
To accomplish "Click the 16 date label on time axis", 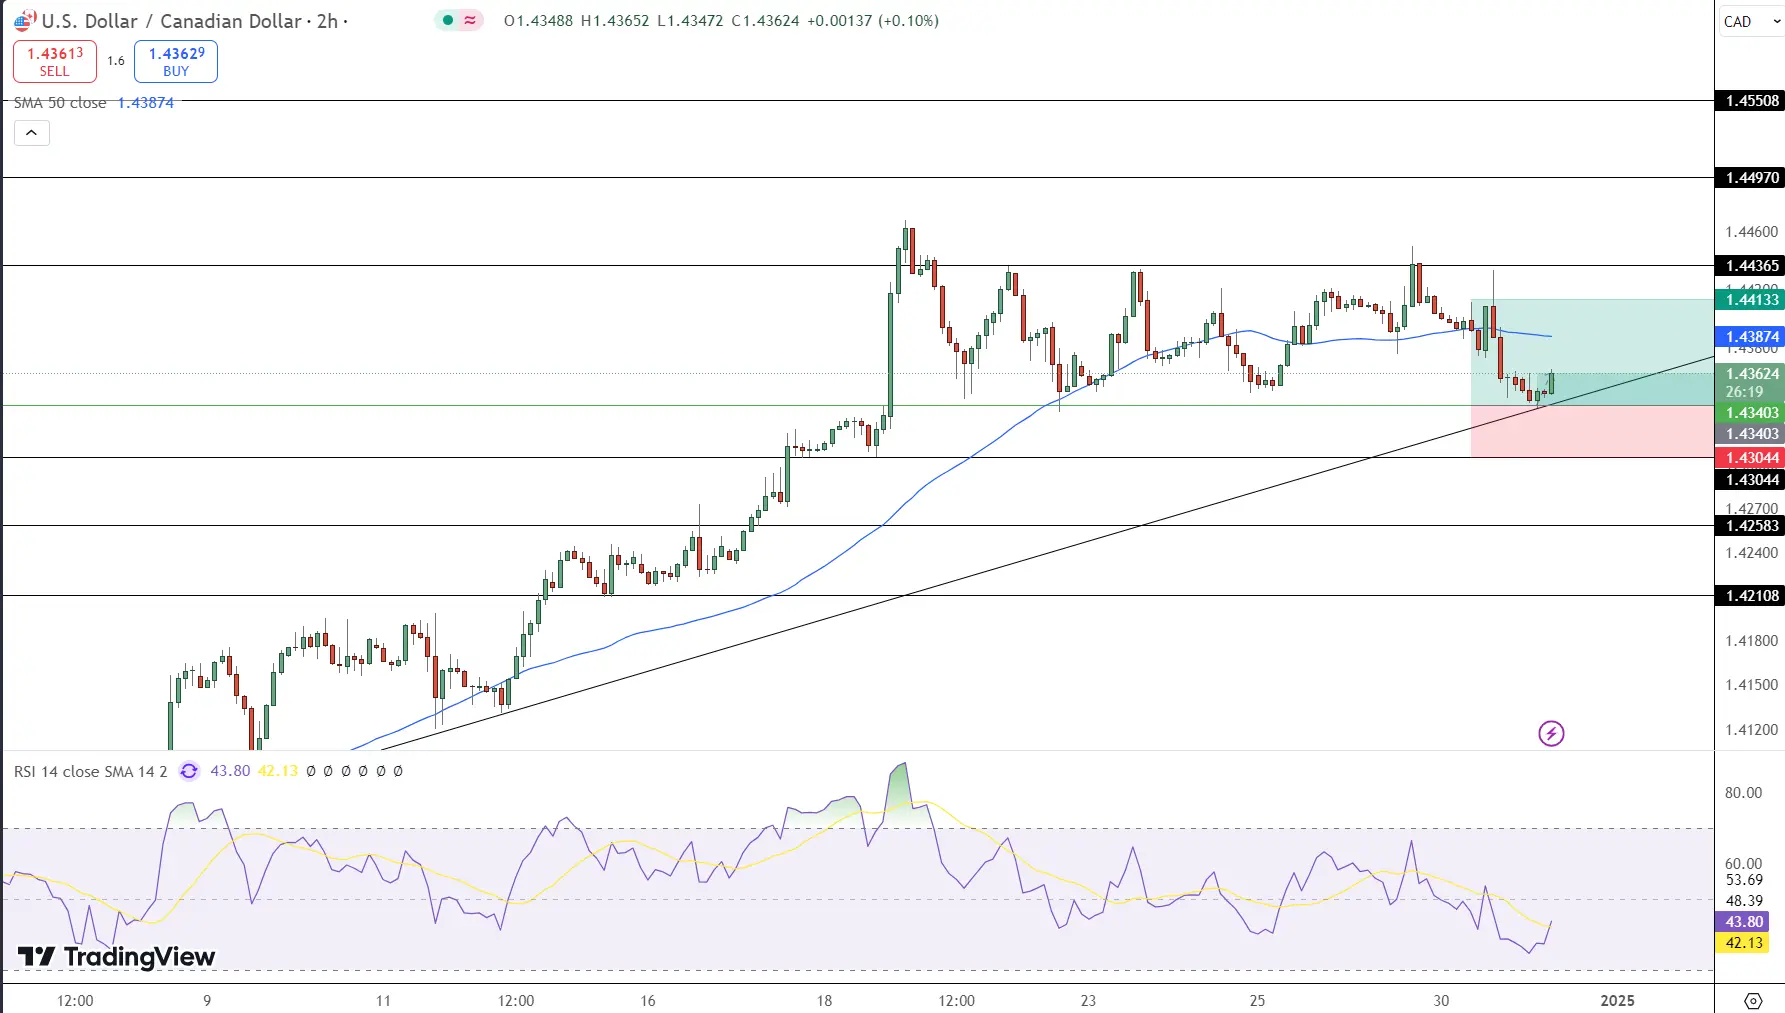I will click(x=648, y=1000).
